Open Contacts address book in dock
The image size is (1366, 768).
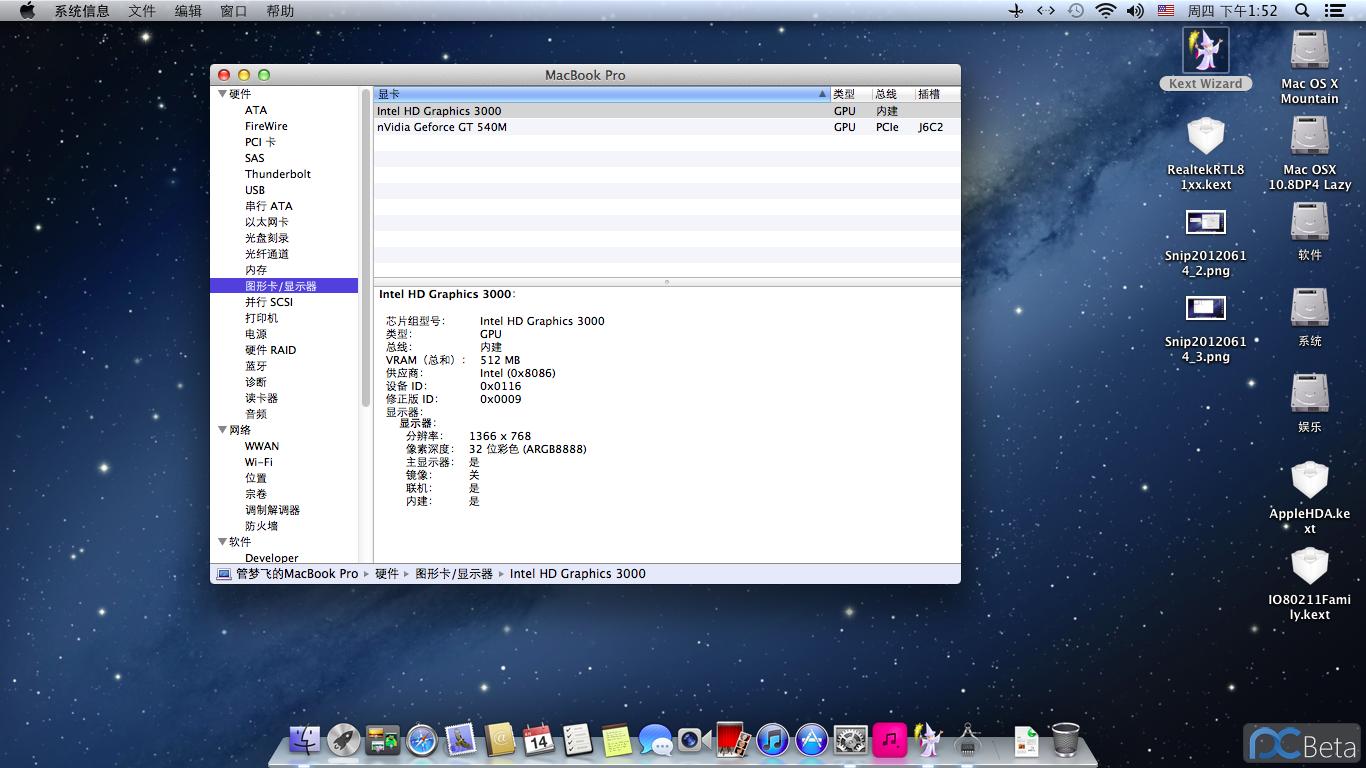499,740
